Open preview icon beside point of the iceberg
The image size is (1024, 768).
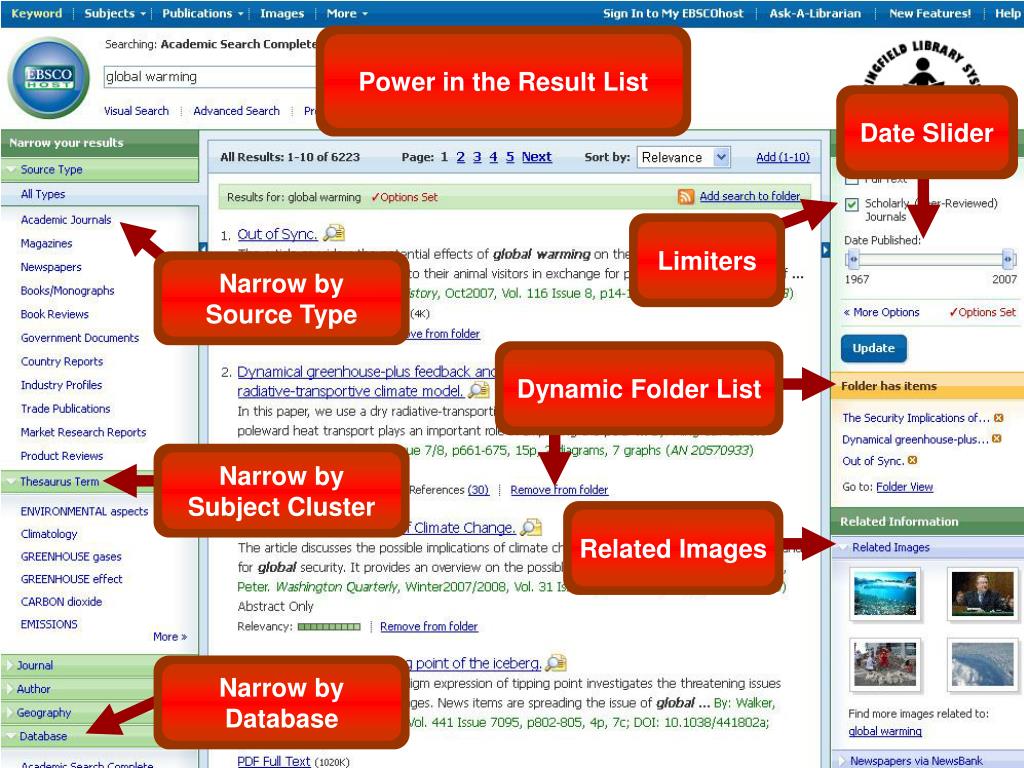tap(556, 662)
